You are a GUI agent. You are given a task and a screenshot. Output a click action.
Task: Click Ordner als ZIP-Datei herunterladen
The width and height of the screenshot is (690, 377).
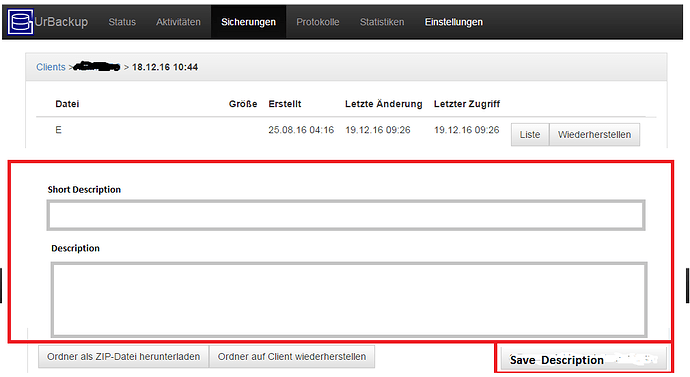pyautogui.click(x=124, y=356)
